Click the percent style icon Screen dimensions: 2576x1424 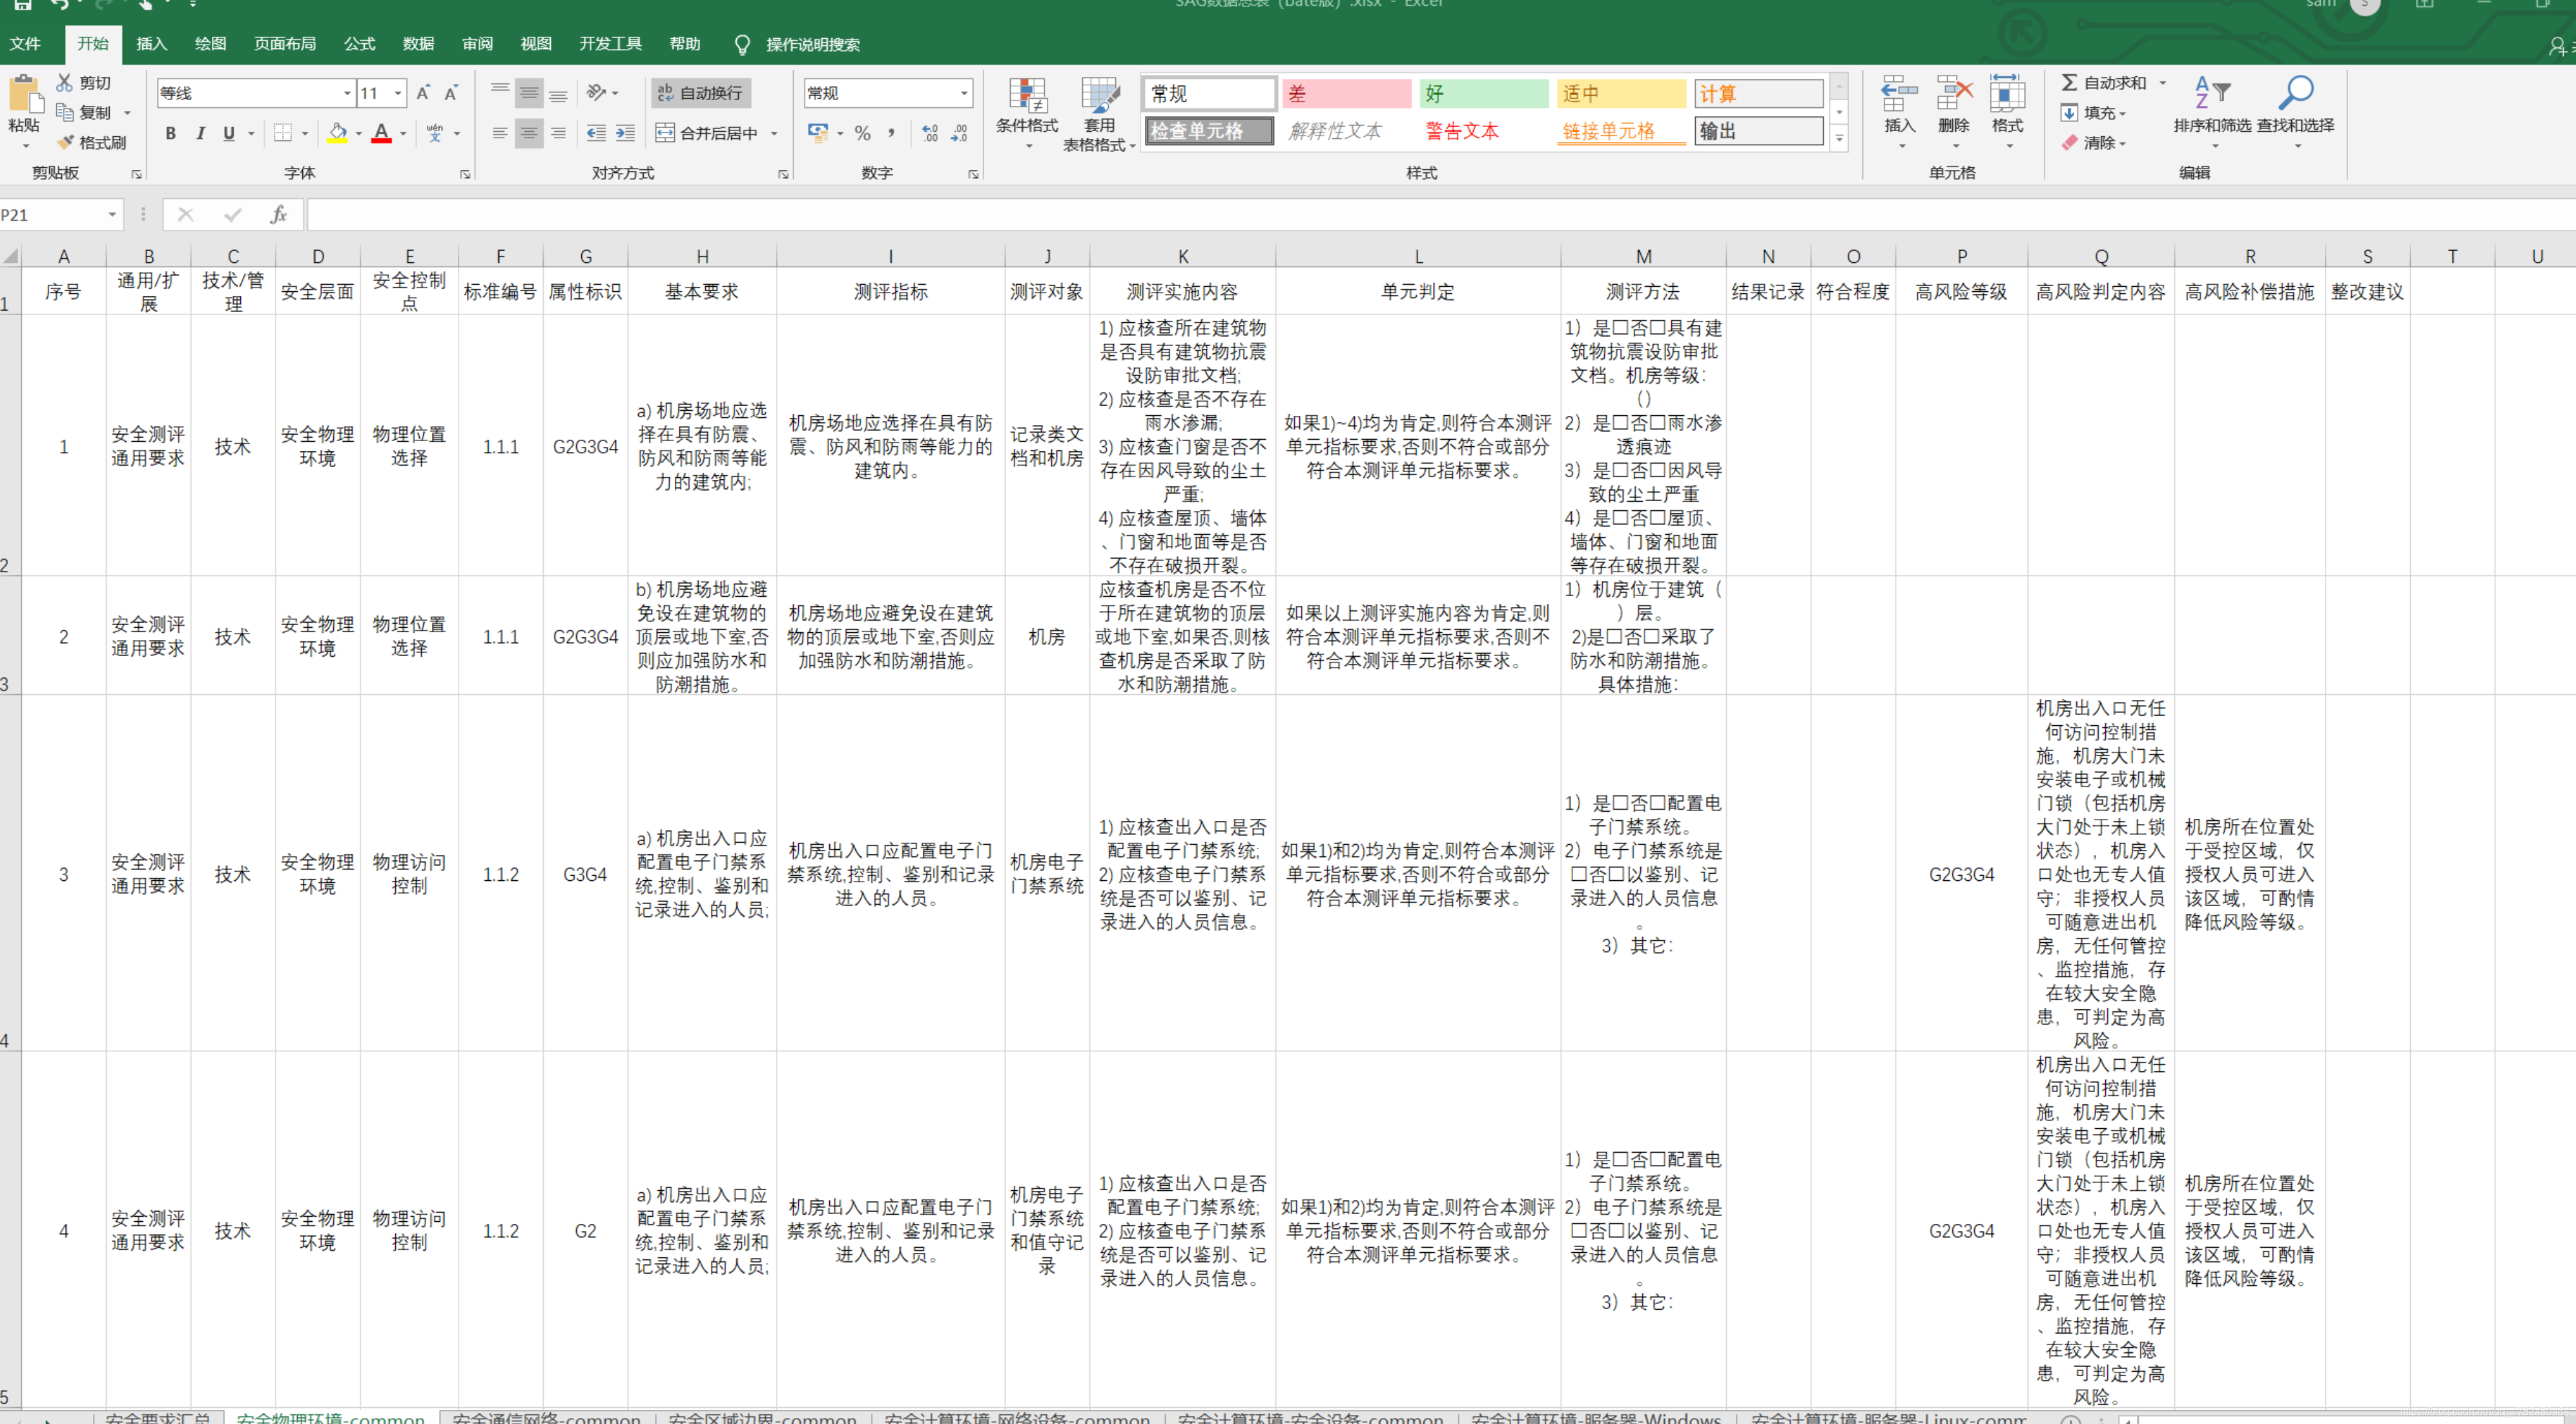pos(863,133)
